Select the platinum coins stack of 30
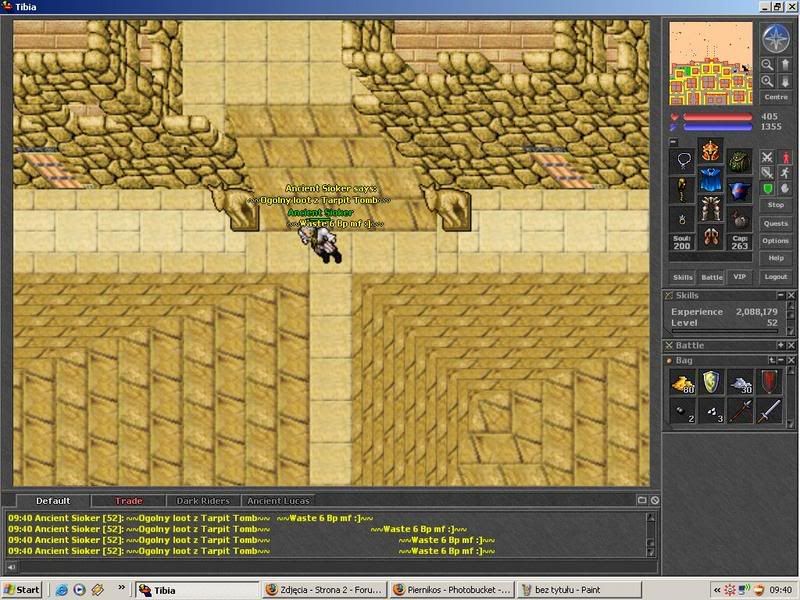The width and height of the screenshot is (800, 600). point(740,383)
